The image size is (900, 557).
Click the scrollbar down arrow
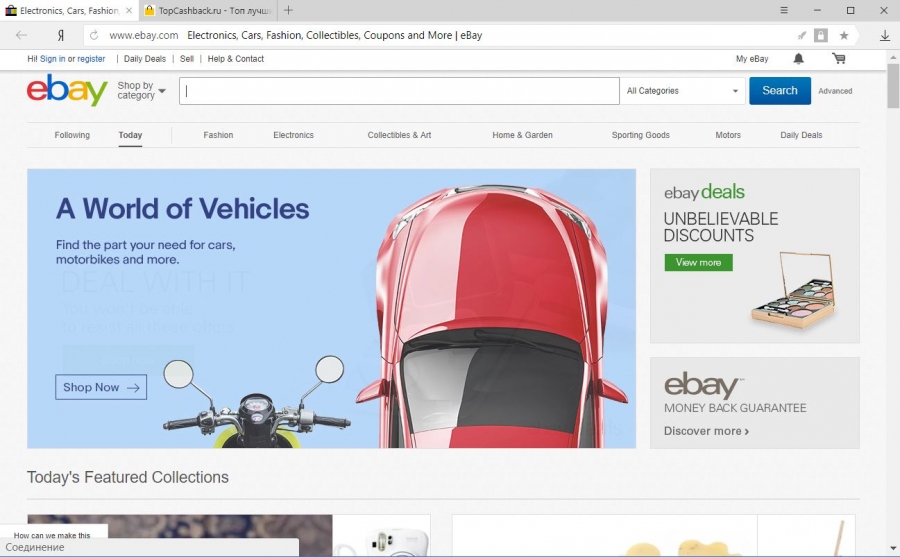(893, 548)
